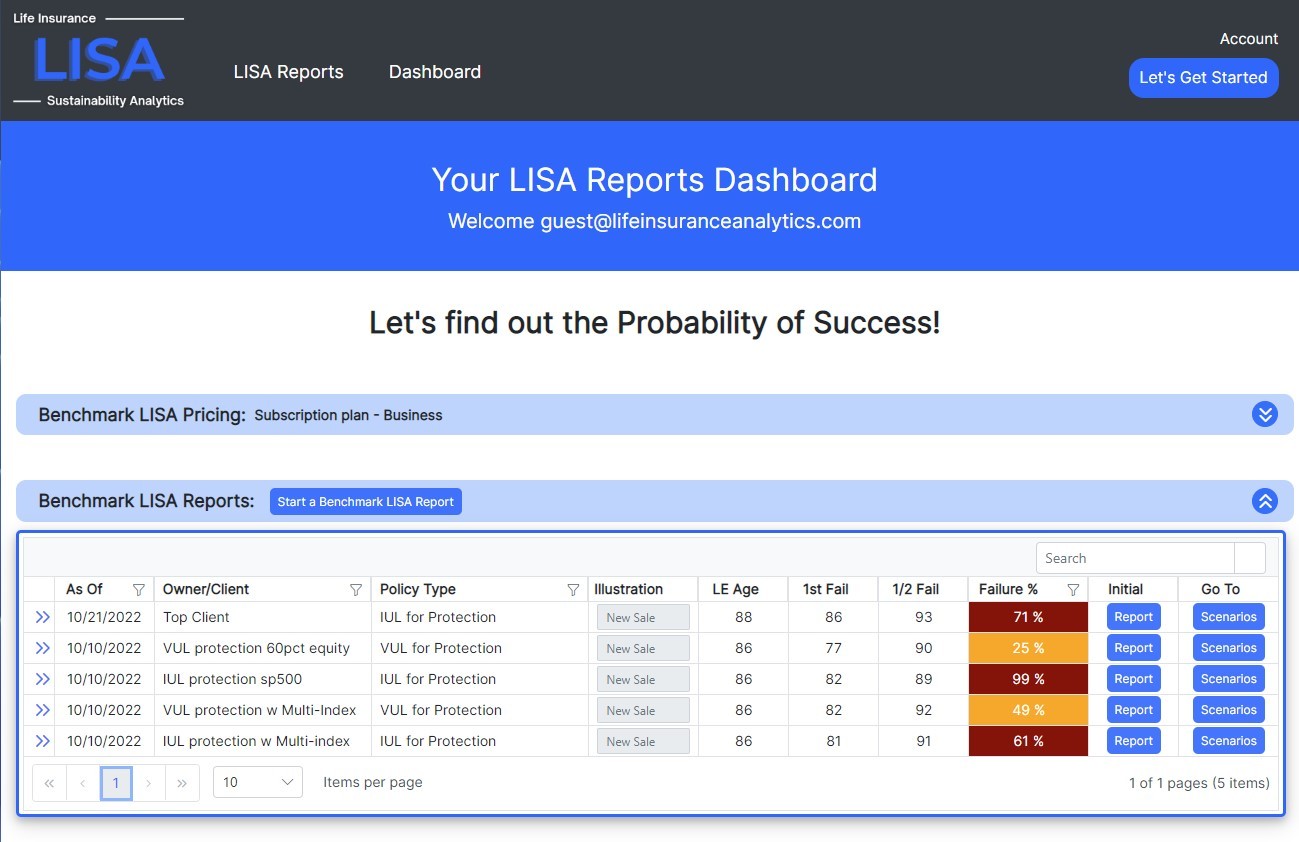Open Report for Top Client
1299x842 pixels.
coord(1134,617)
